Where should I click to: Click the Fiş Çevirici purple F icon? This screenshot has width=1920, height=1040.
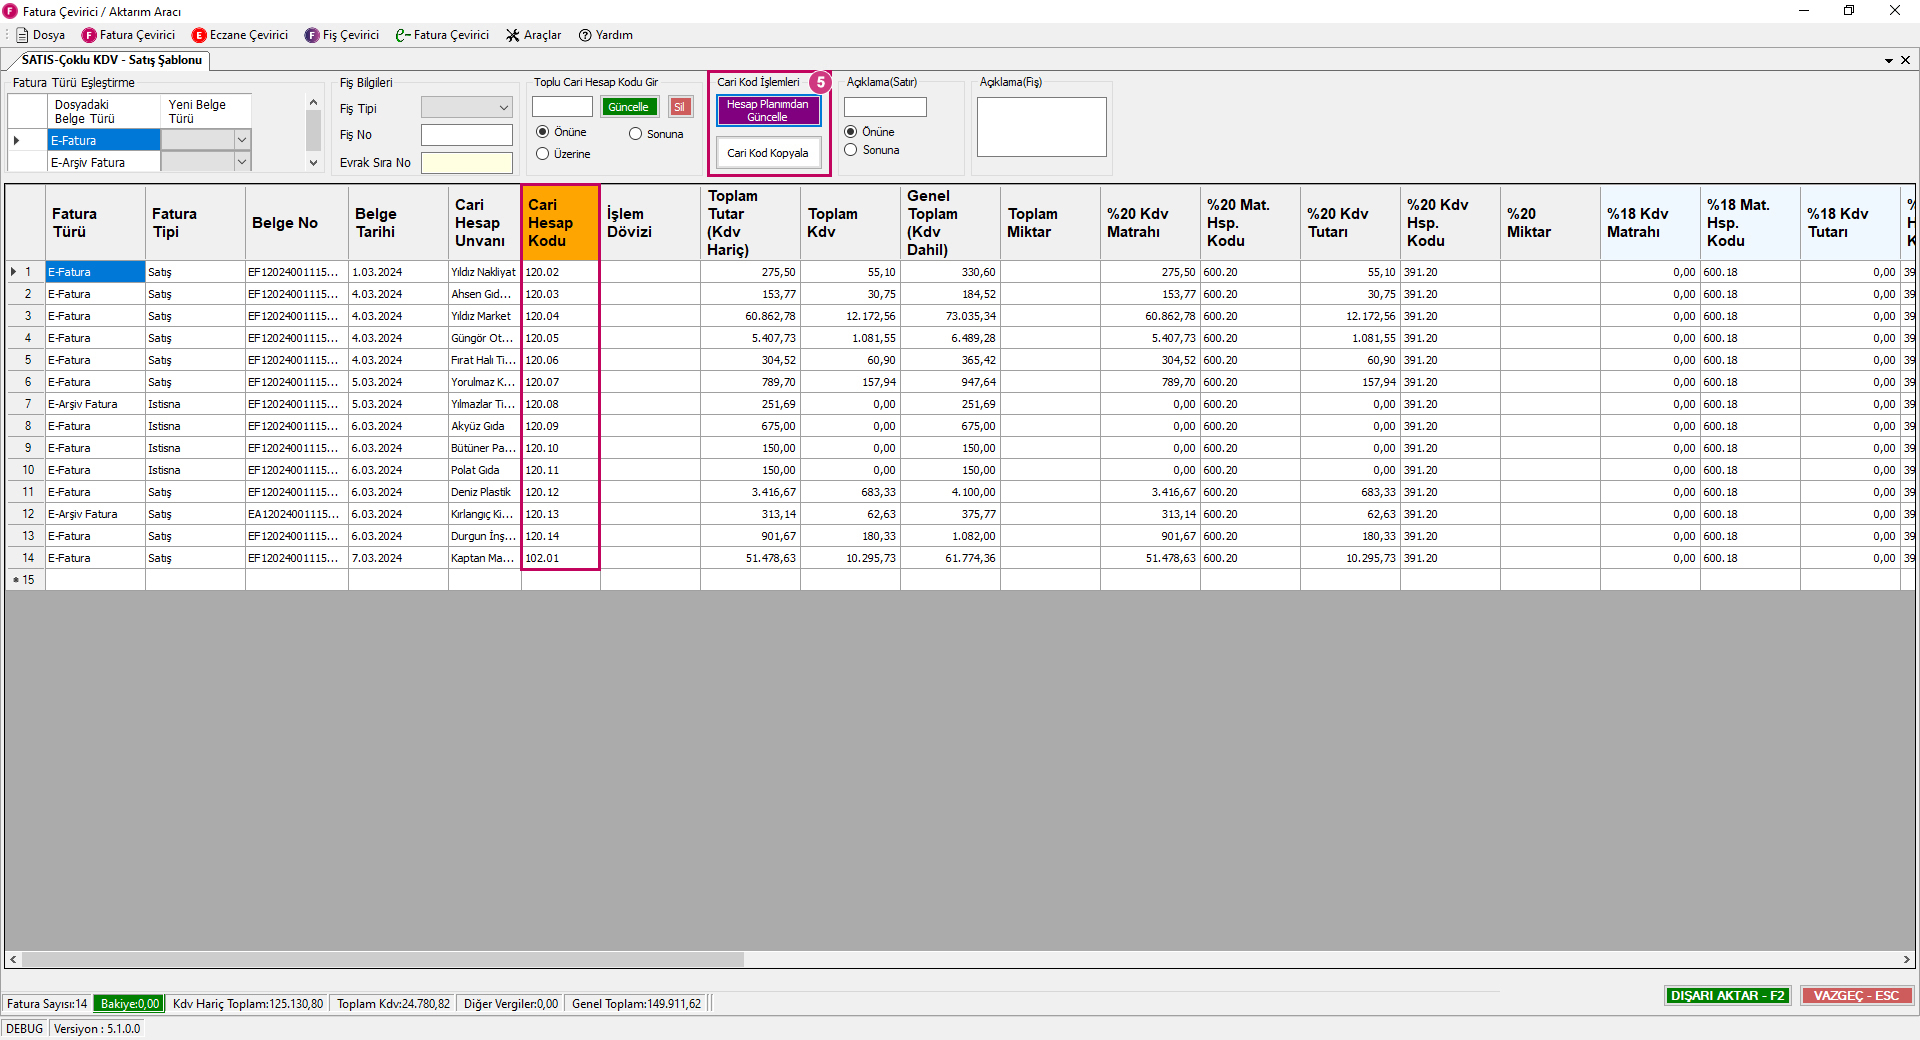point(312,35)
